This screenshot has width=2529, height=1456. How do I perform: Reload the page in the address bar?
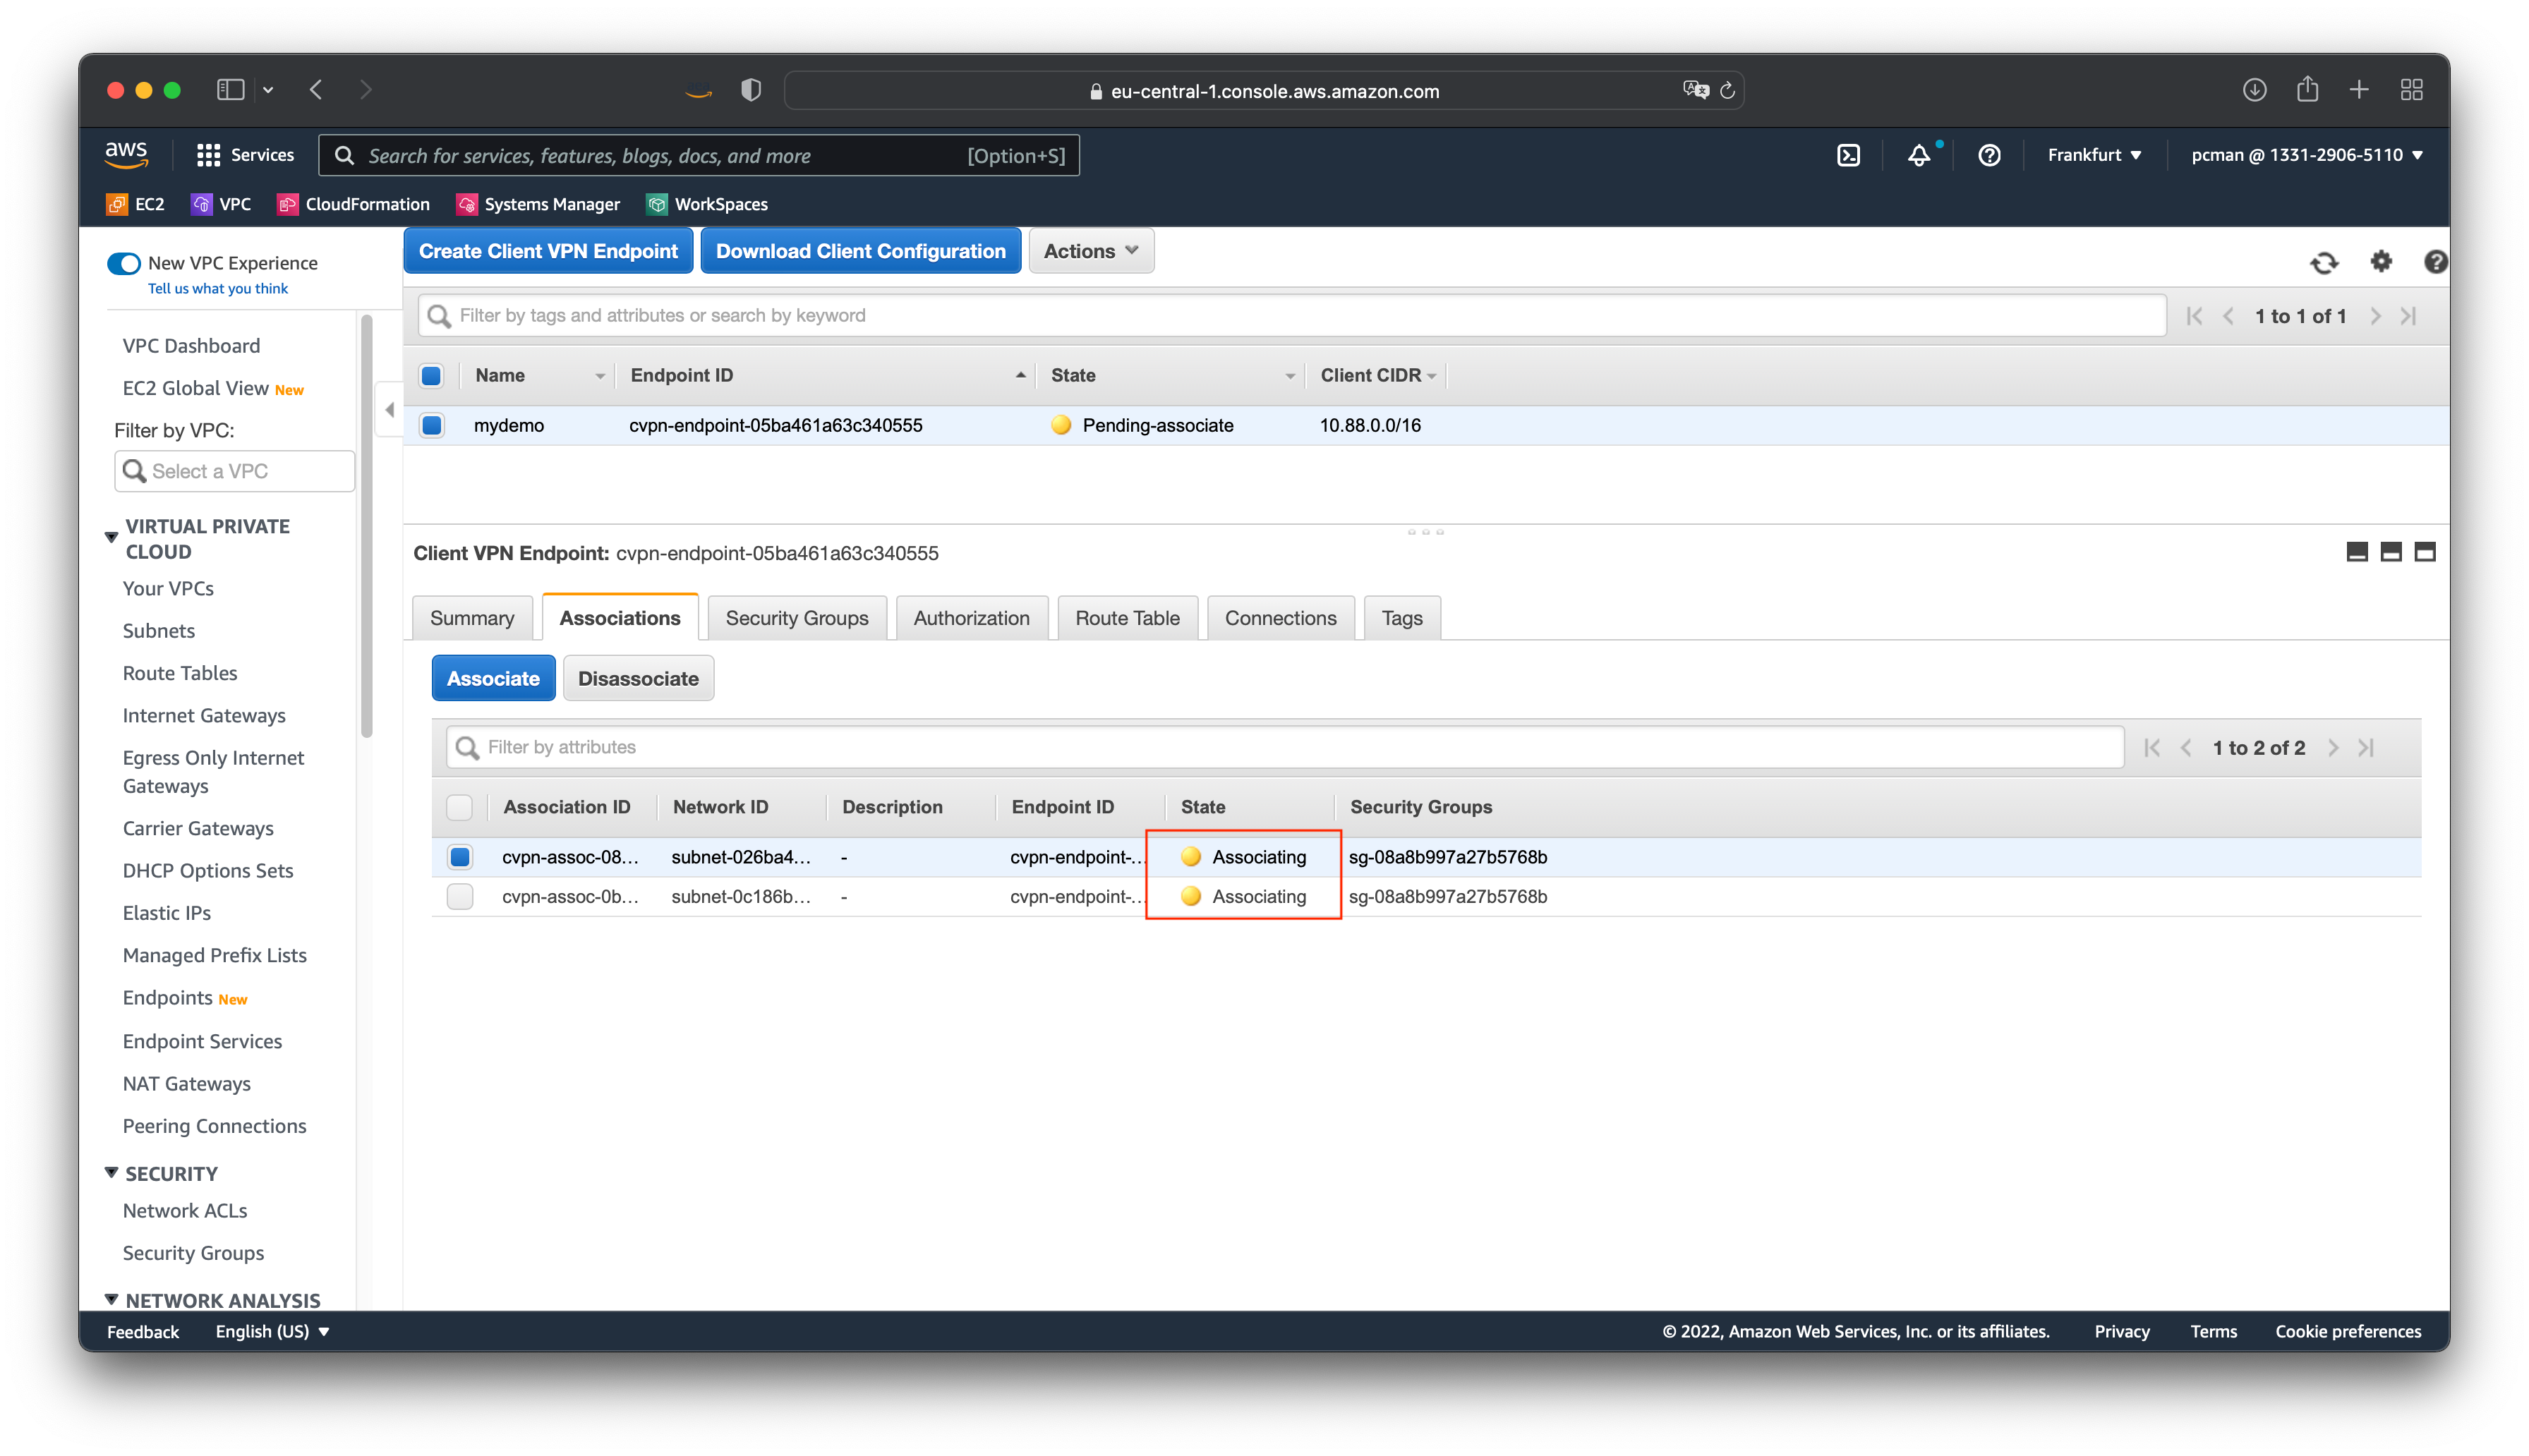click(x=1727, y=91)
